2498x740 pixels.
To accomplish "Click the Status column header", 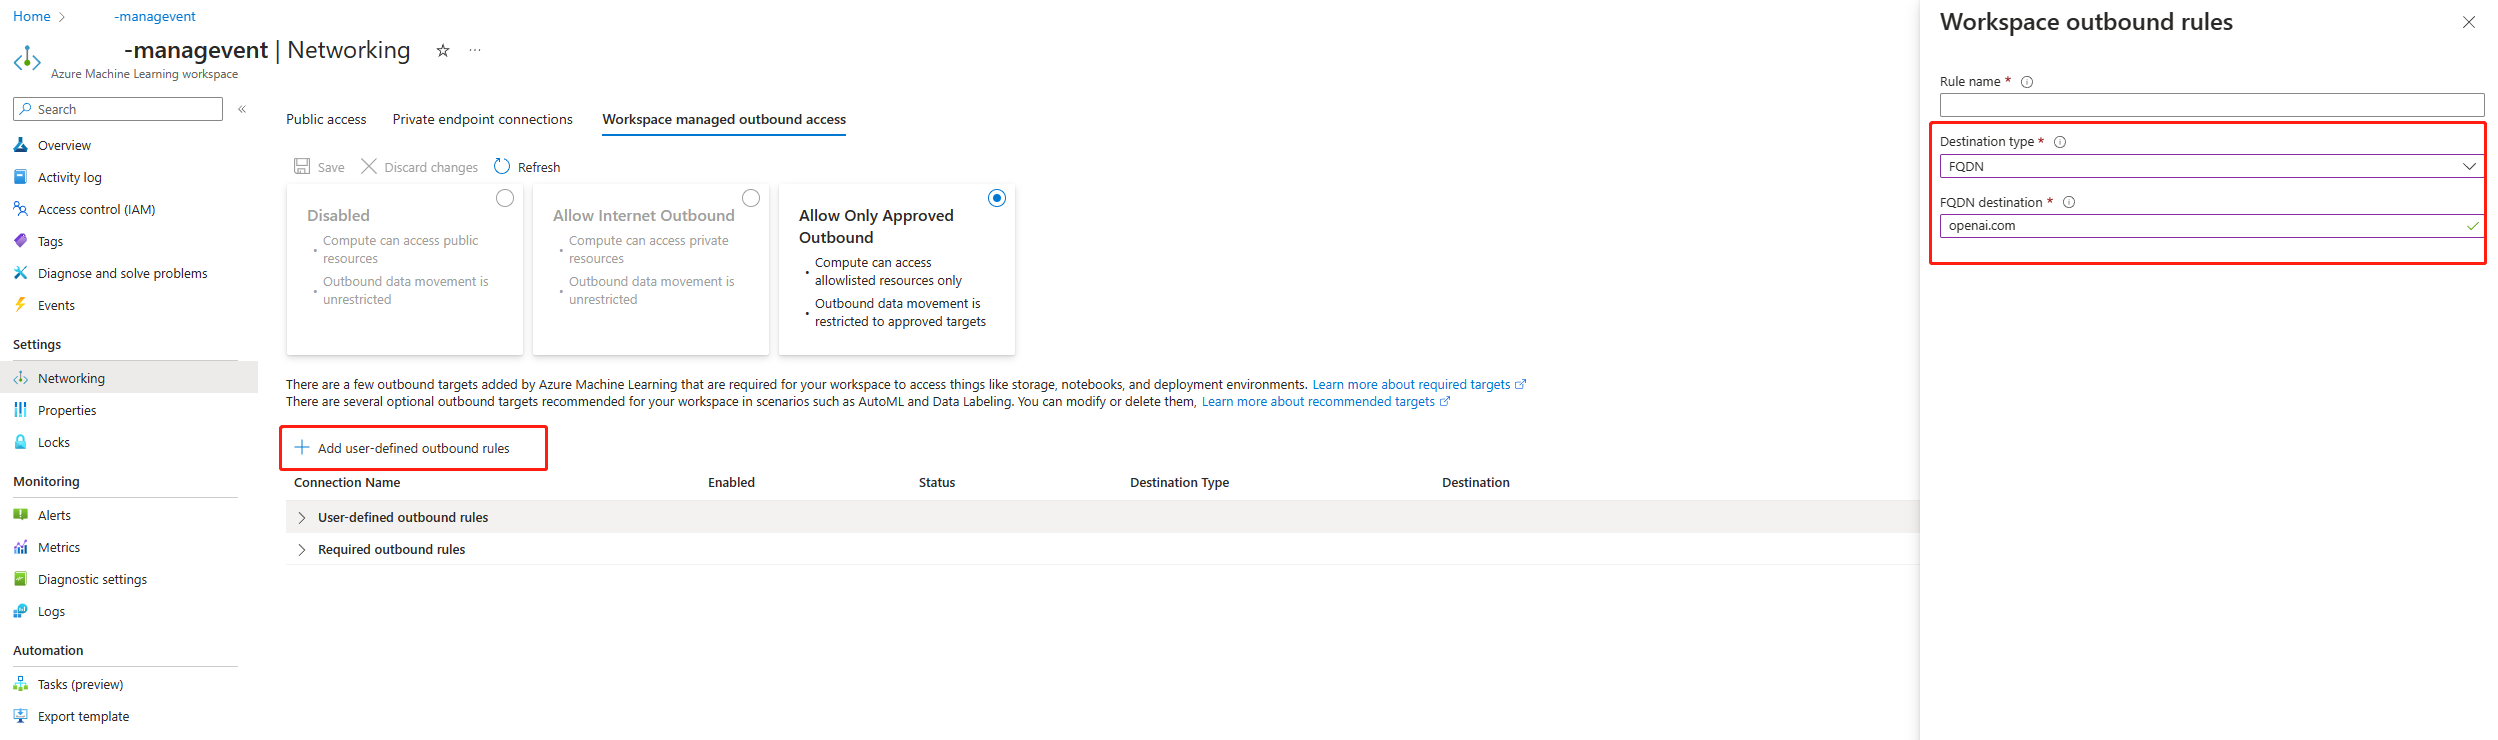I will [937, 482].
